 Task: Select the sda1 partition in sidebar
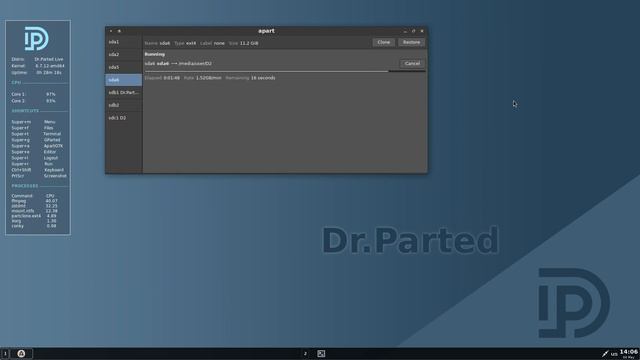(123, 42)
